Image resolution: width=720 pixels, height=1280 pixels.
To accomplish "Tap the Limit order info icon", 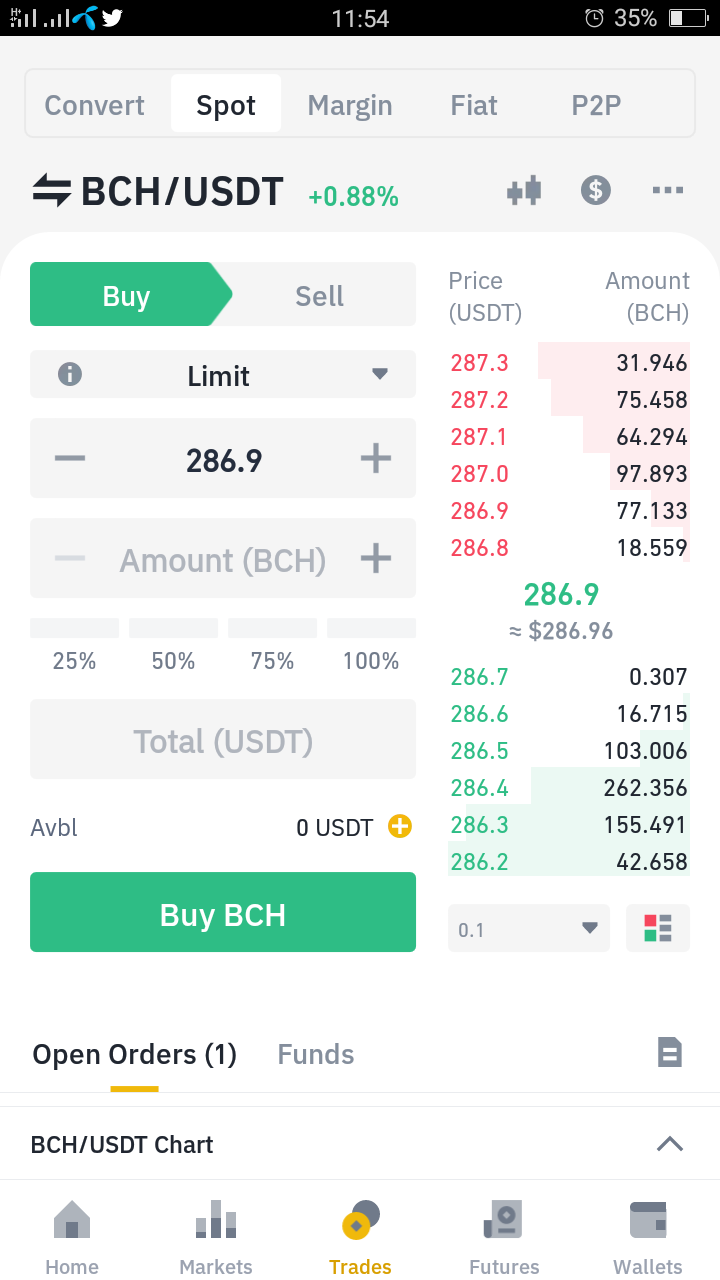I will click(70, 375).
